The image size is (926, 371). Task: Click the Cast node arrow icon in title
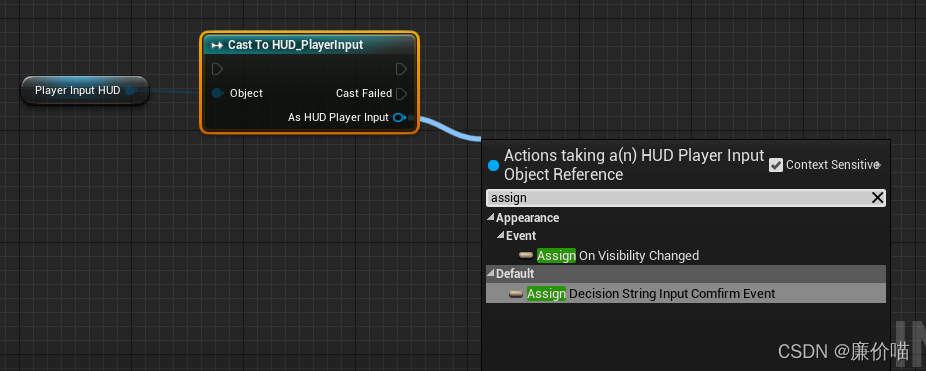pyautogui.click(x=217, y=45)
